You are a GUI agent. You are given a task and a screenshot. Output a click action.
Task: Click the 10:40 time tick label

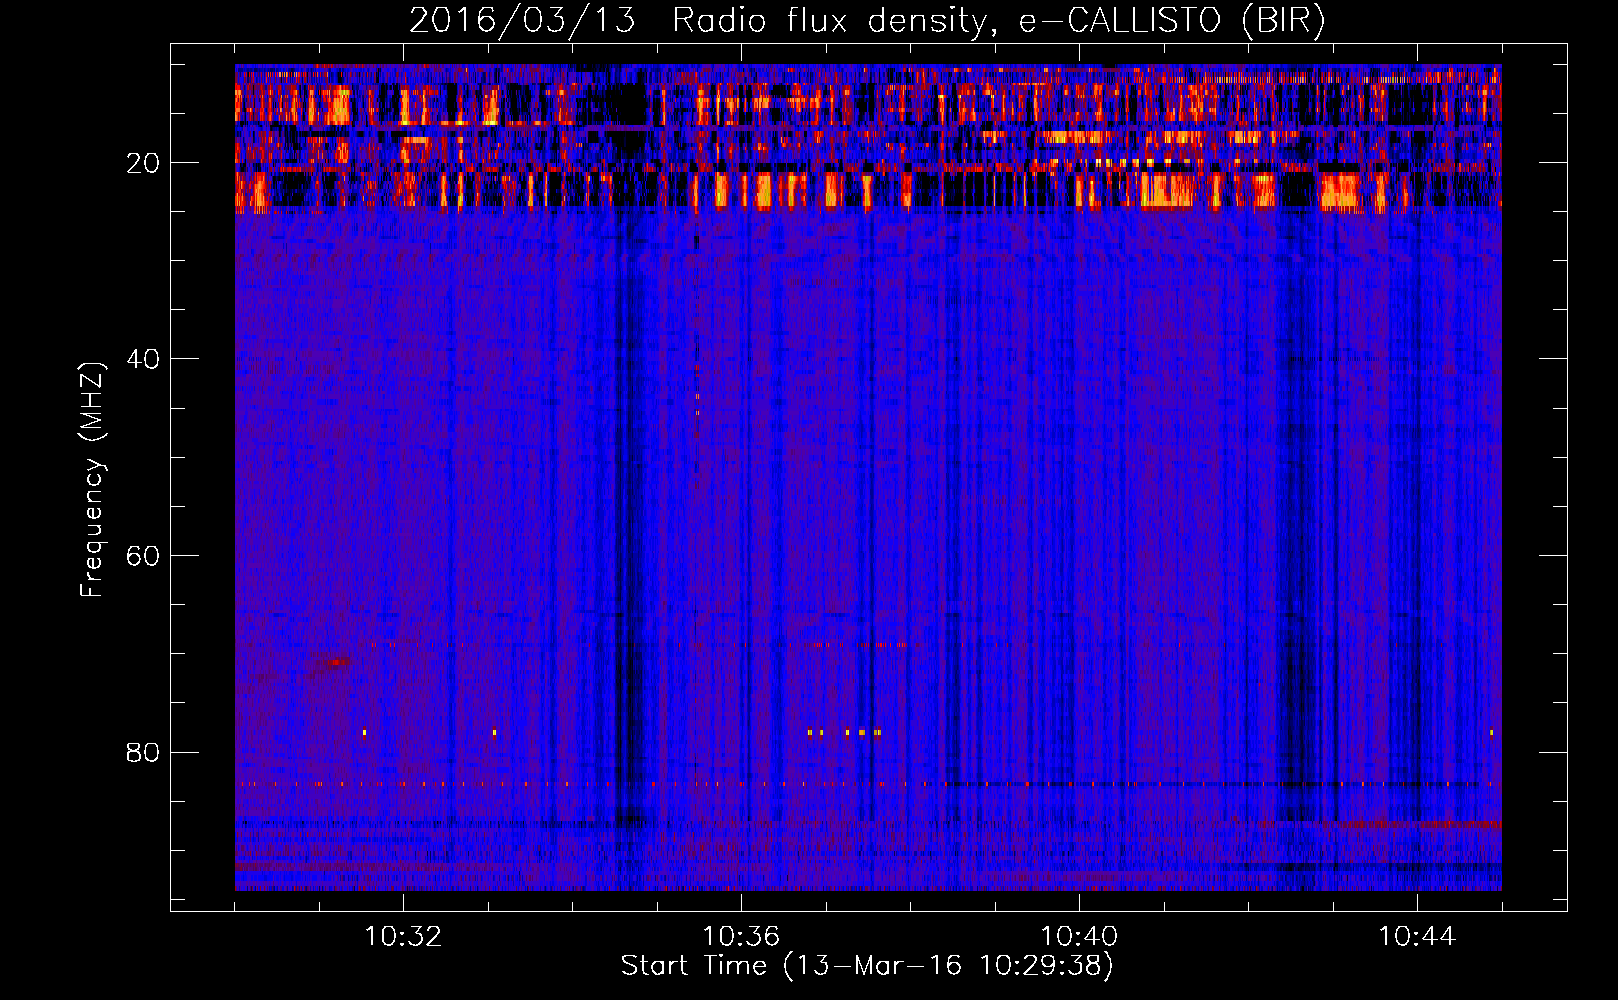tap(1079, 937)
